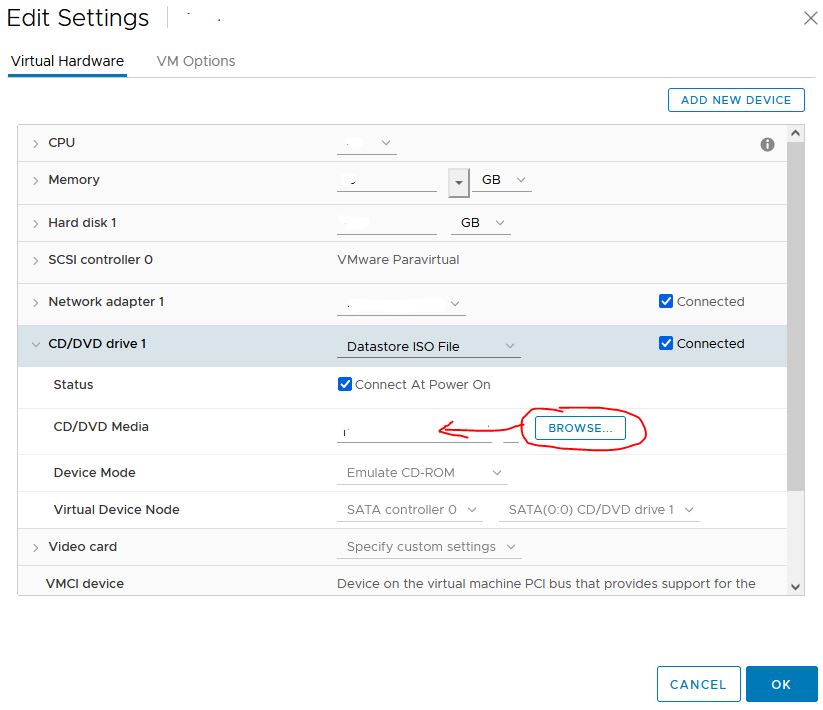823x710 pixels.
Task: Uncheck Connected for Network adapter 1
Action: pos(666,301)
